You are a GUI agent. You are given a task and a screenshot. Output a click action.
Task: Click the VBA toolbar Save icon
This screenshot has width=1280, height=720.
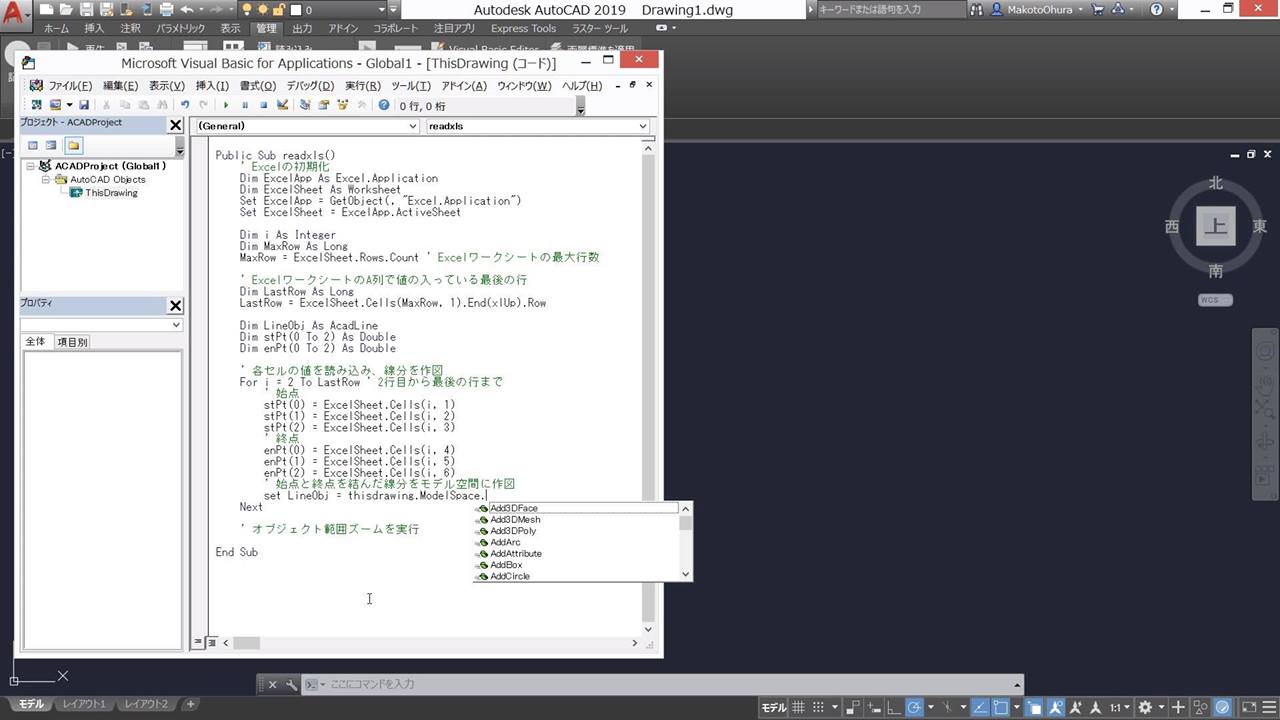[84, 105]
